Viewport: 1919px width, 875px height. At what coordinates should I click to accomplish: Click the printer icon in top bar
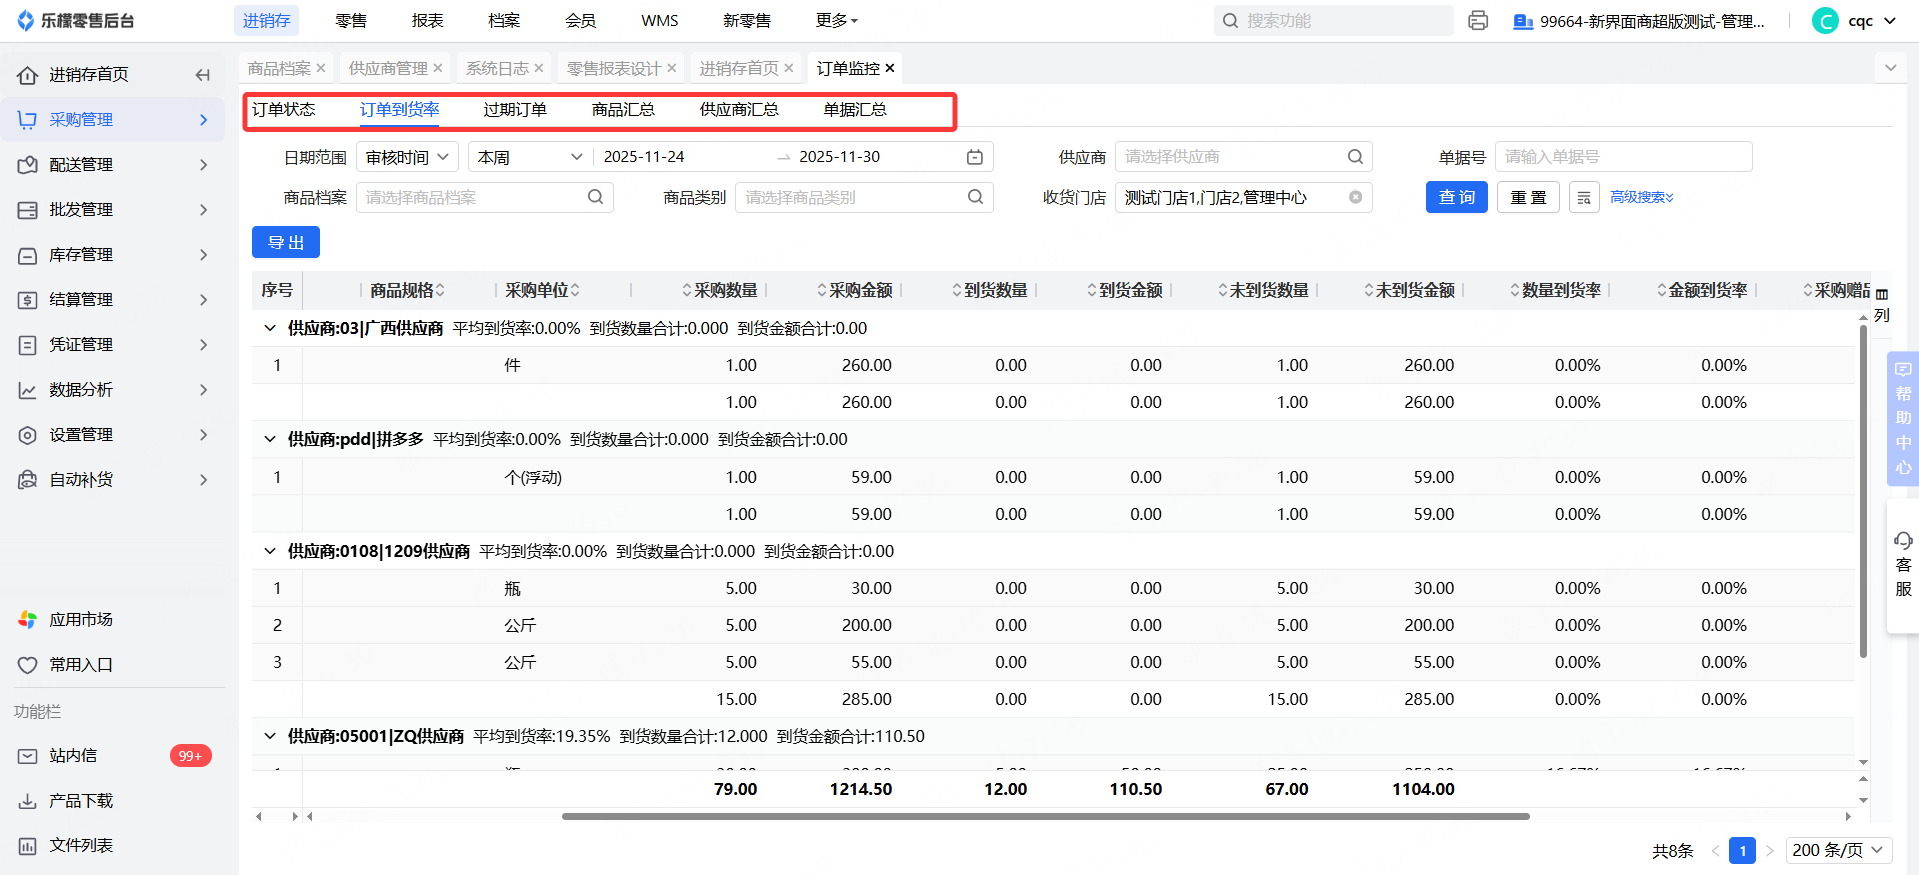click(x=1477, y=21)
